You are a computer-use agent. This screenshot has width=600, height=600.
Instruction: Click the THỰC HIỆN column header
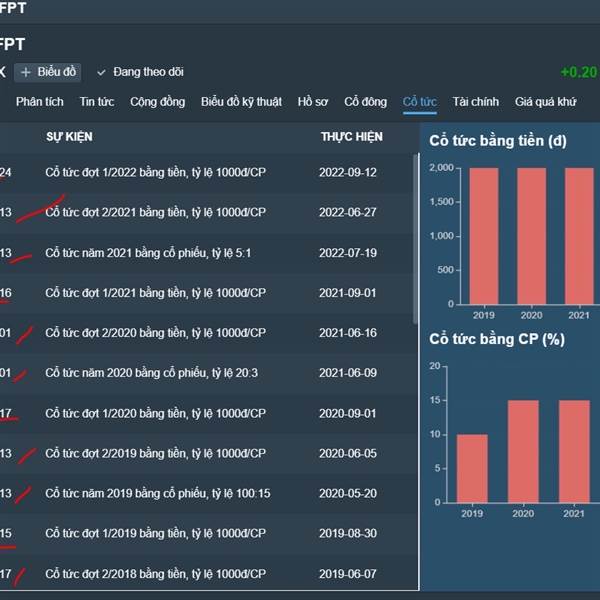tap(352, 137)
